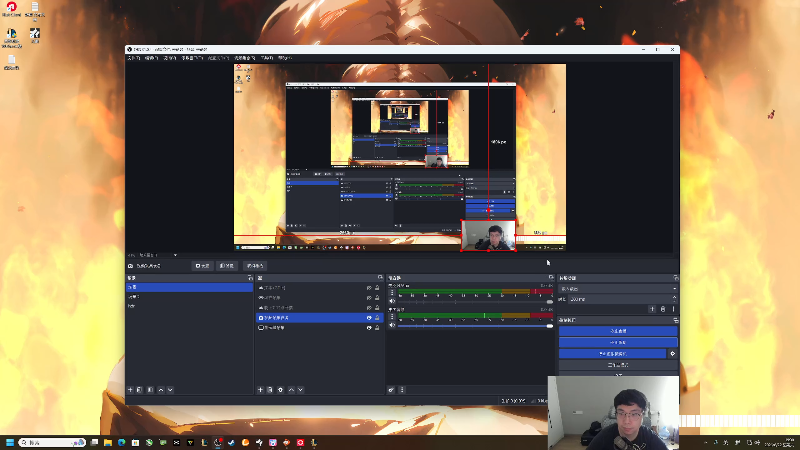
Task: Open the Windows Start menu on the taskbar
Action: coord(10,442)
